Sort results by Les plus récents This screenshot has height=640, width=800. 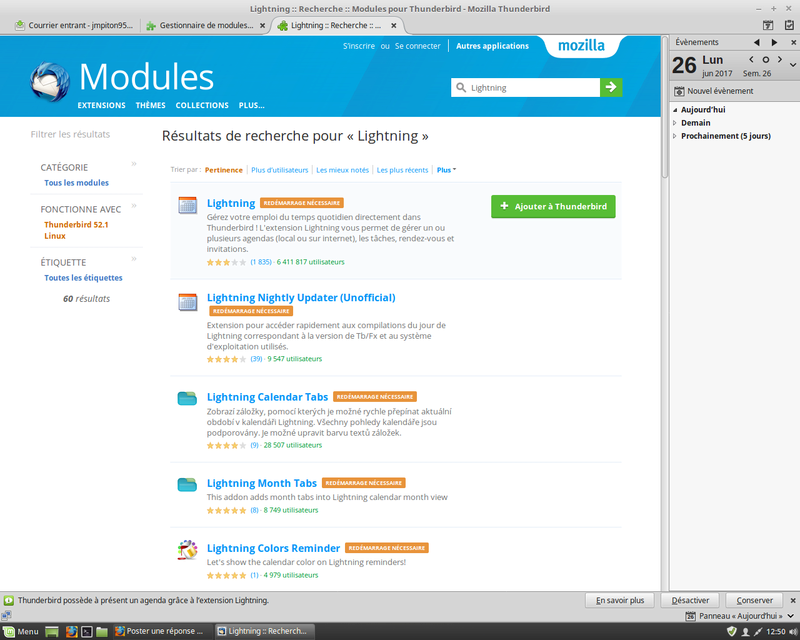(x=403, y=170)
